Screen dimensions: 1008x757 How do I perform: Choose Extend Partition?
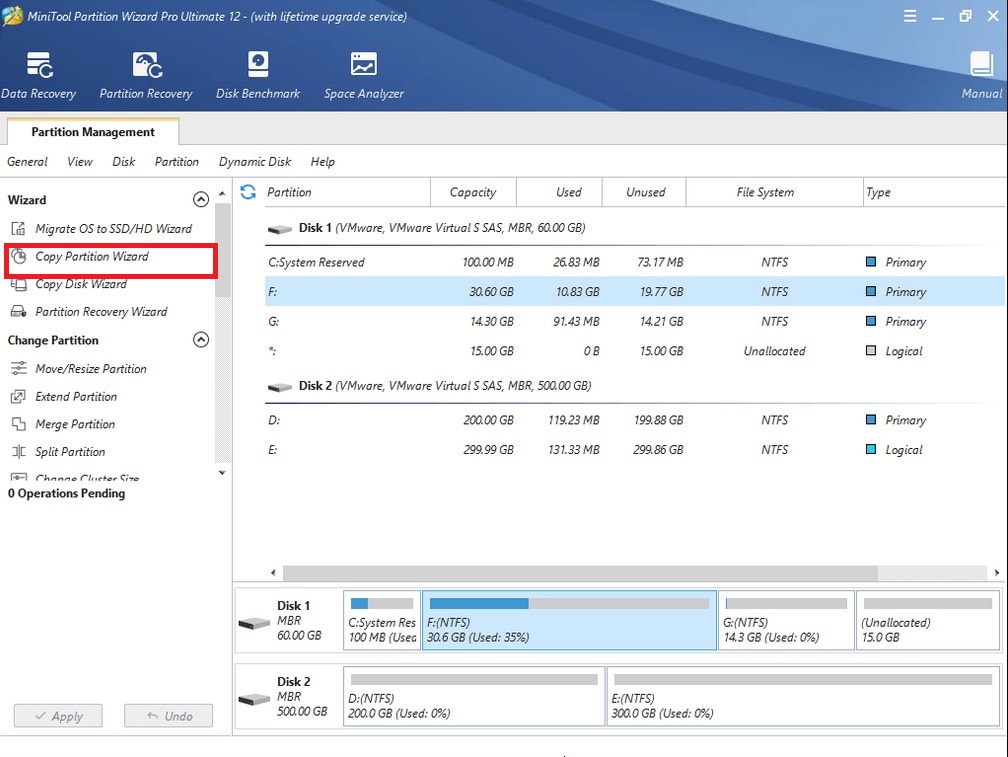tap(76, 396)
